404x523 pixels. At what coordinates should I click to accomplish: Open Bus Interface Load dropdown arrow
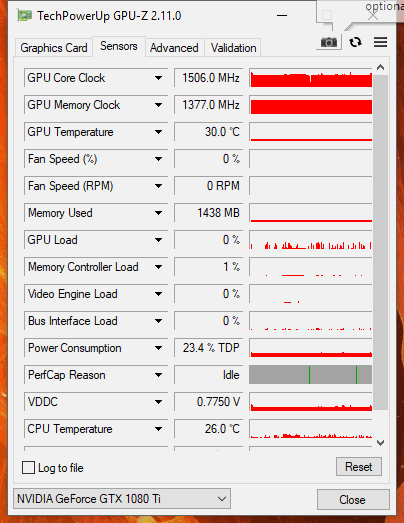tap(158, 321)
